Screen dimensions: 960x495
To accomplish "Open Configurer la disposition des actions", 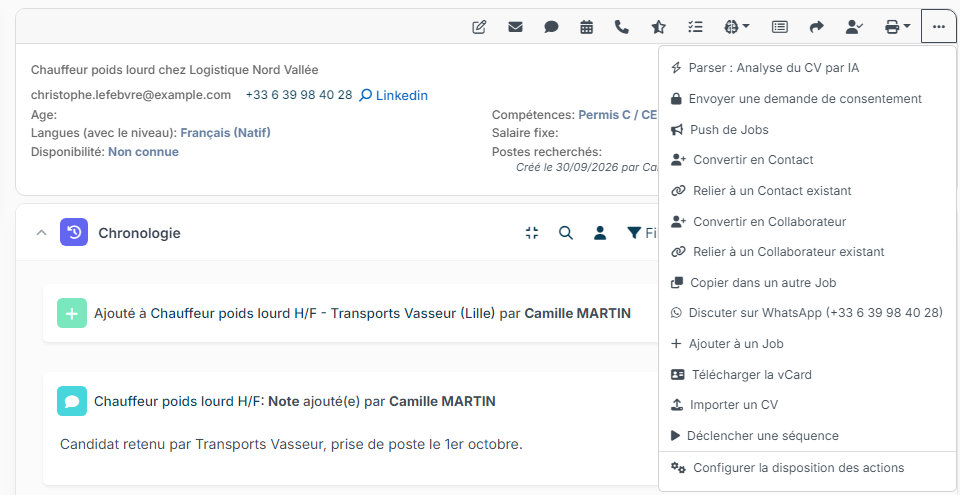I will pos(808,468).
